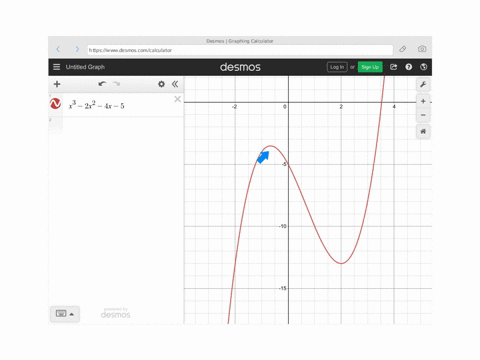The image size is (480, 360).
Task: Open the hamburger menu beside Untitled Graph
Action: (57, 67)
